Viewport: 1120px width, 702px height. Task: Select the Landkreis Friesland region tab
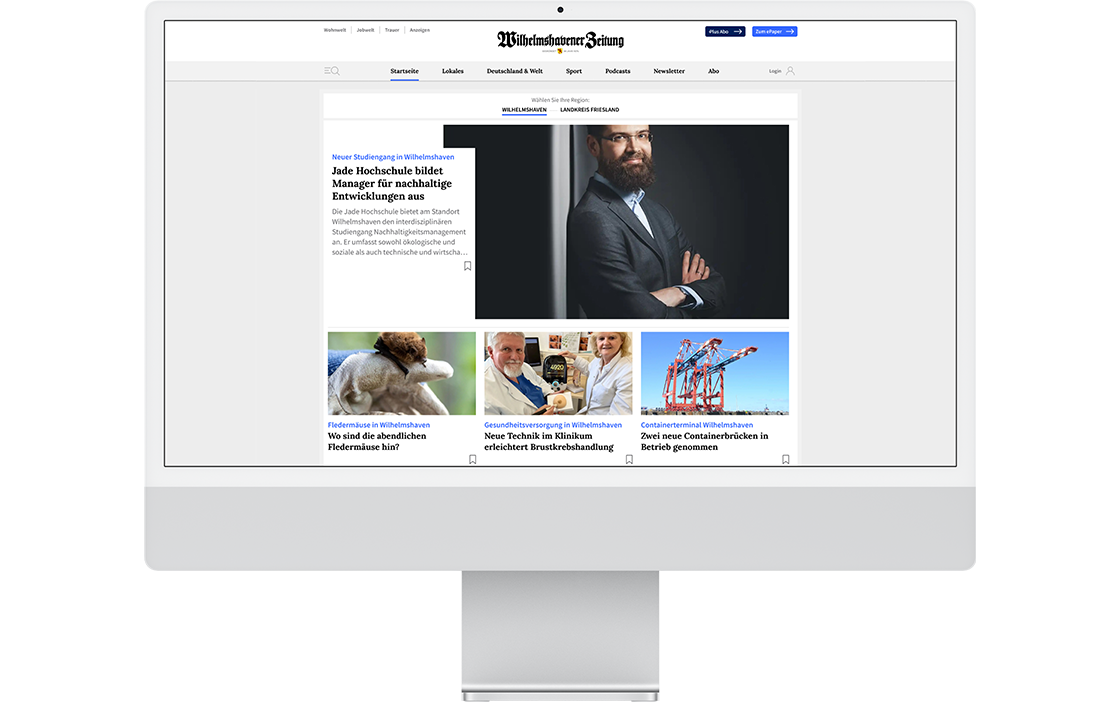point(589,110)
